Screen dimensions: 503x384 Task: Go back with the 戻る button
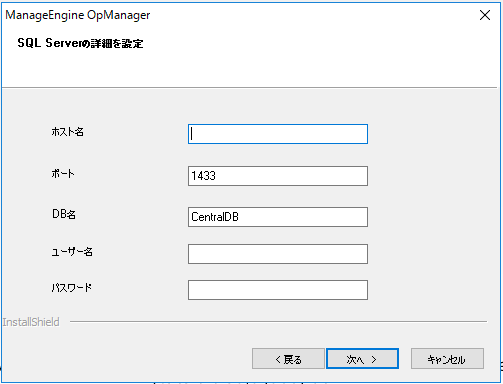coord(288,359)
